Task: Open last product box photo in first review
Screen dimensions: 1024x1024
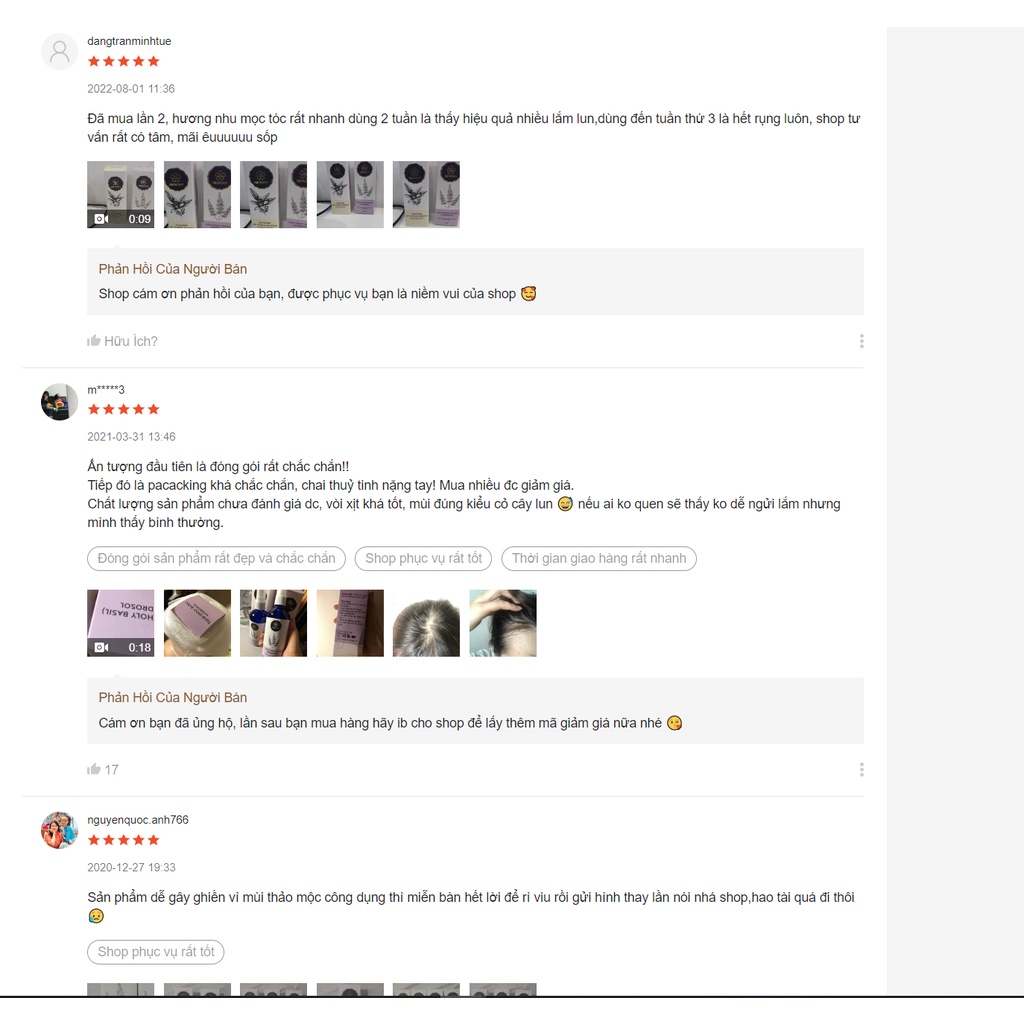Action: [x=426, y=195]
